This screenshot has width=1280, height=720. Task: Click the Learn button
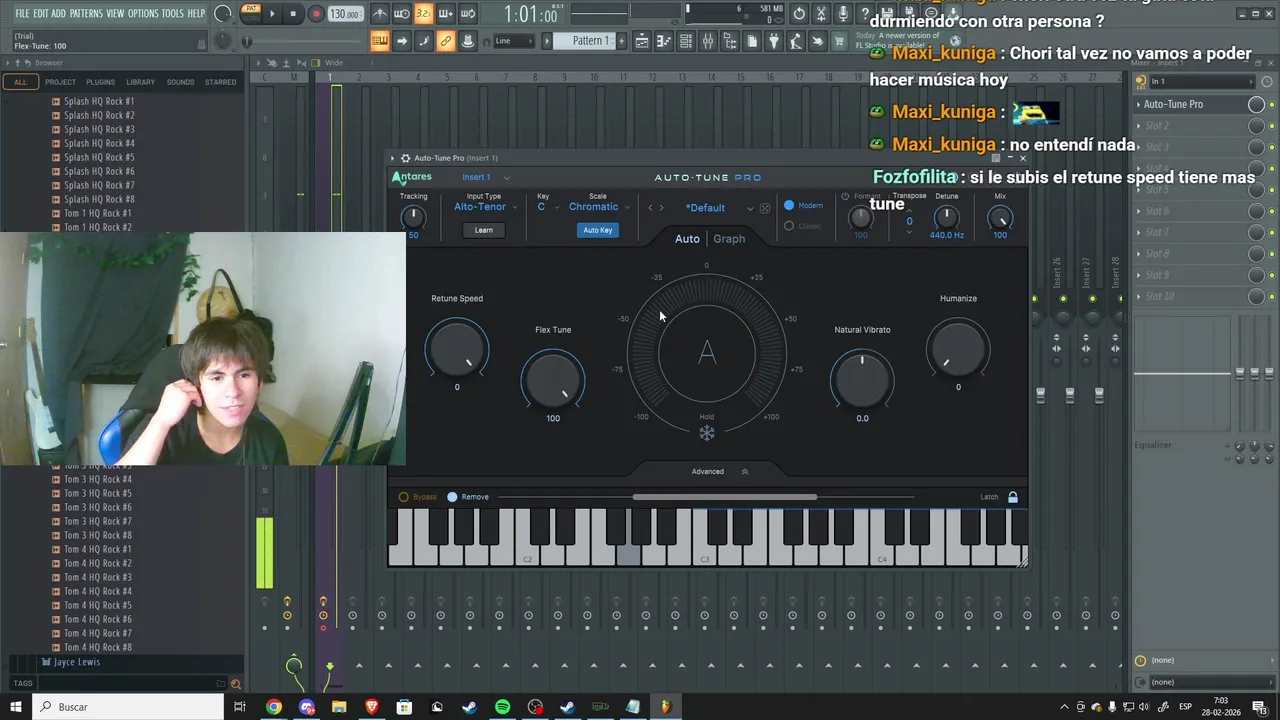point(484,230)
